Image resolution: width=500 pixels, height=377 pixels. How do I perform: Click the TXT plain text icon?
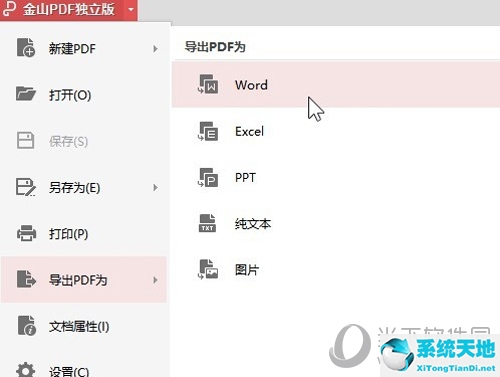[207, 223]
